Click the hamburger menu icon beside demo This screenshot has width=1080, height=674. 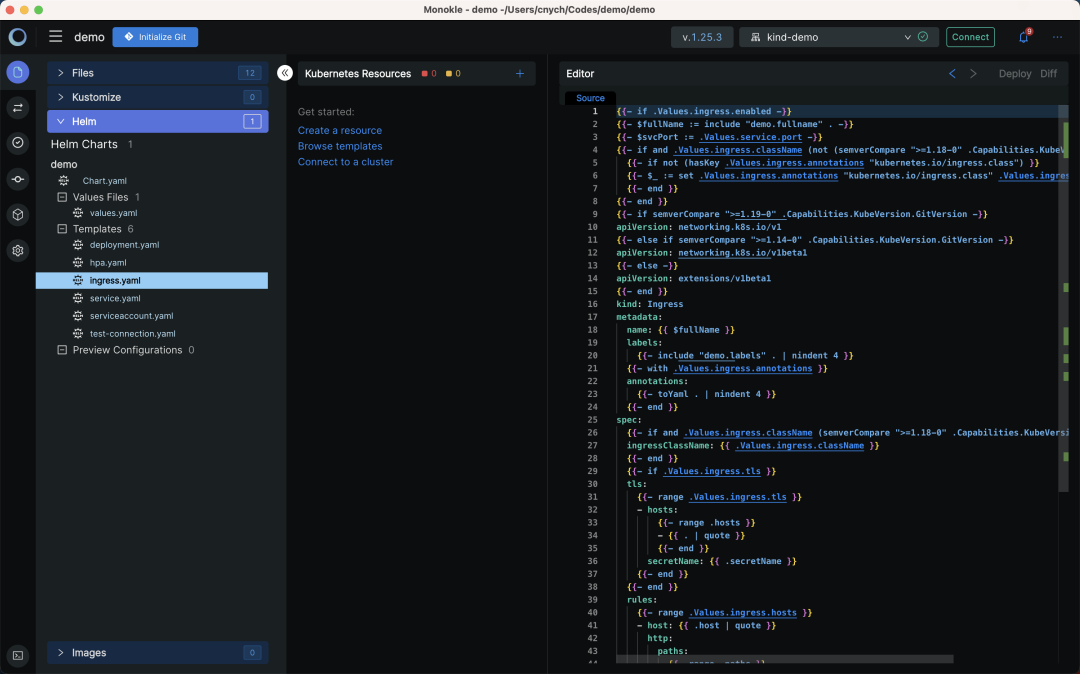pos(56,37)
